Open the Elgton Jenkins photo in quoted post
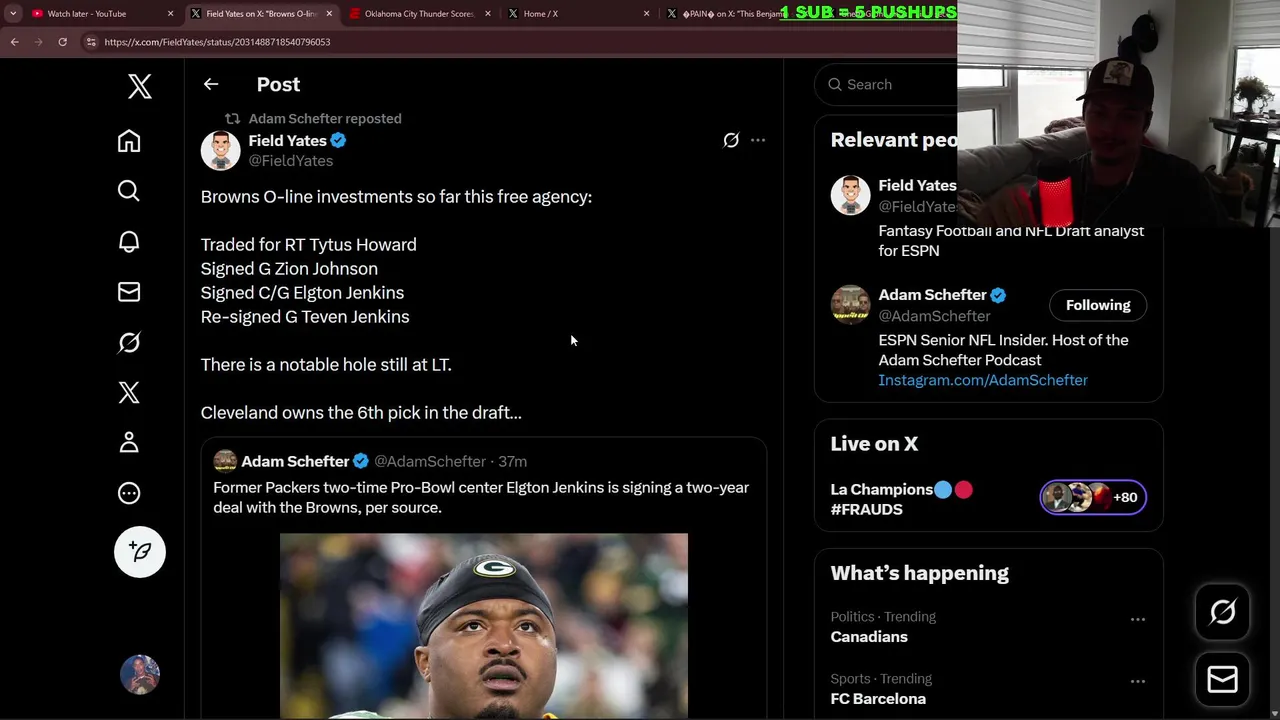 [x=483, y=625]
